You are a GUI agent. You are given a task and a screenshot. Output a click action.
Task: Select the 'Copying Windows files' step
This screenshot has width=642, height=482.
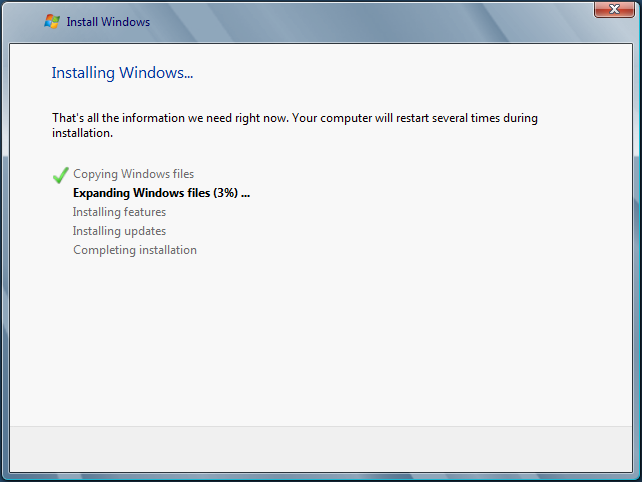tap(133, 174)
